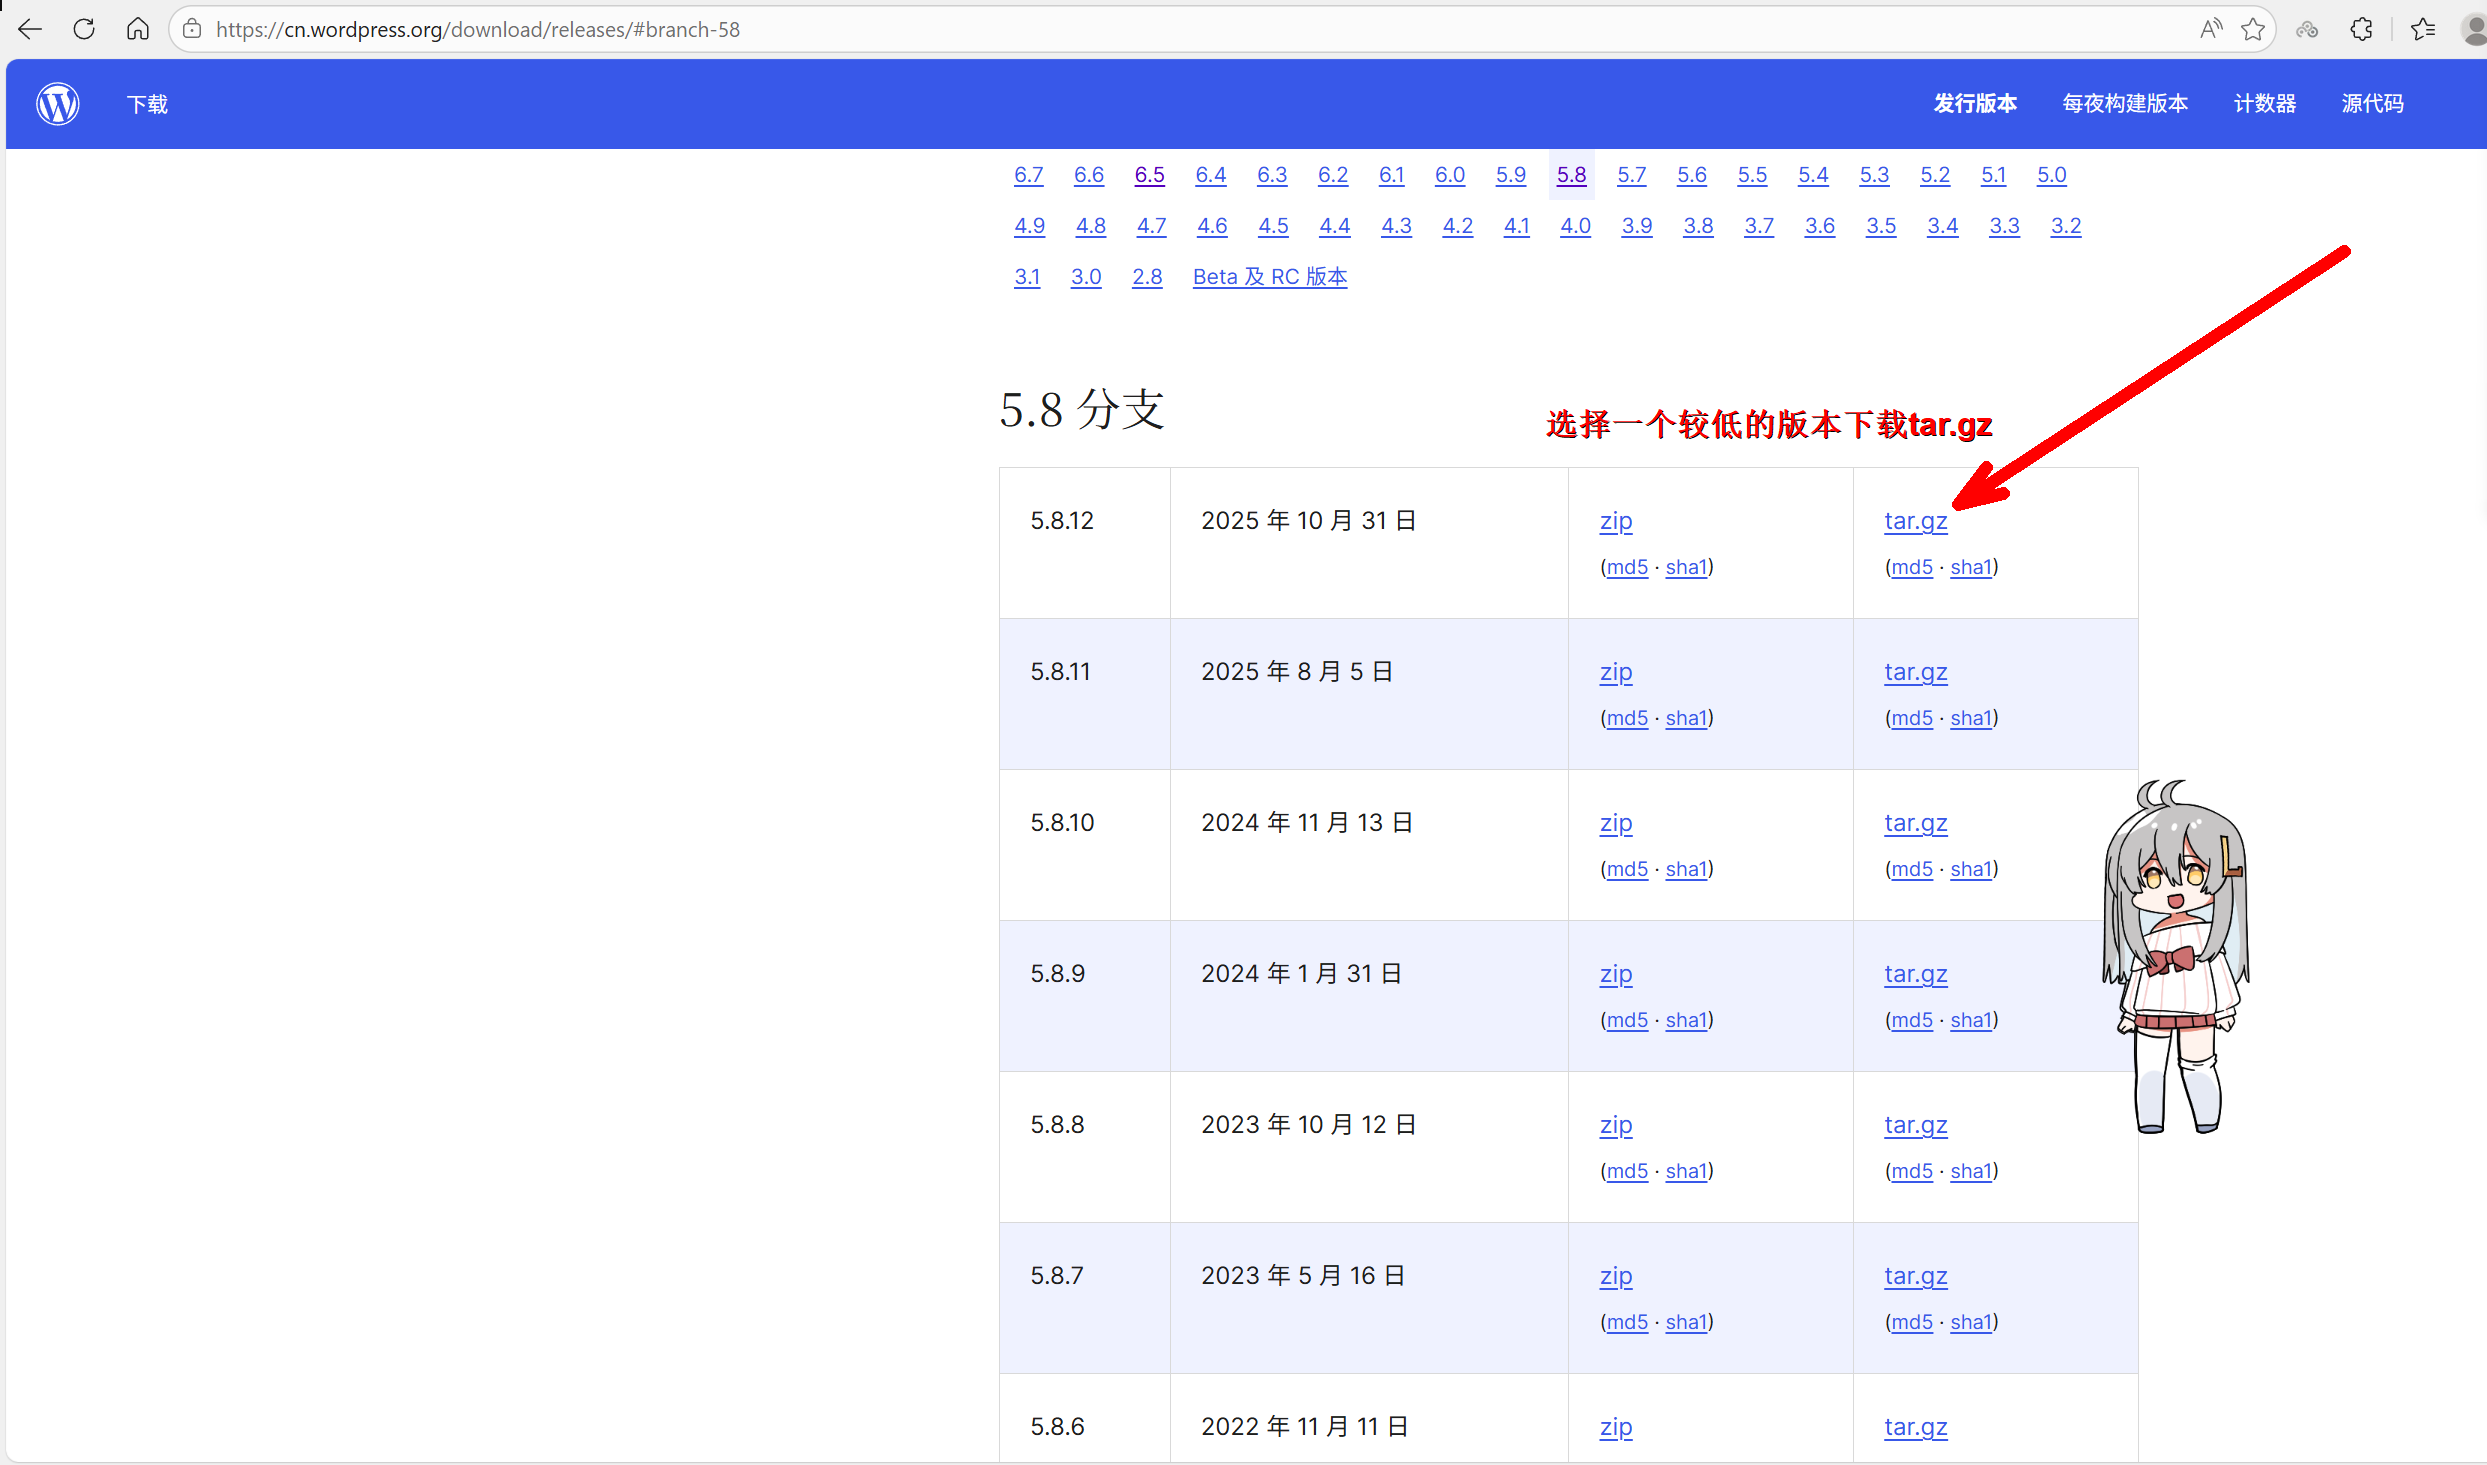Viewport: 2487px width, 1465px height.
Task: Go to browser home page icon
Action: pos(138,29)
